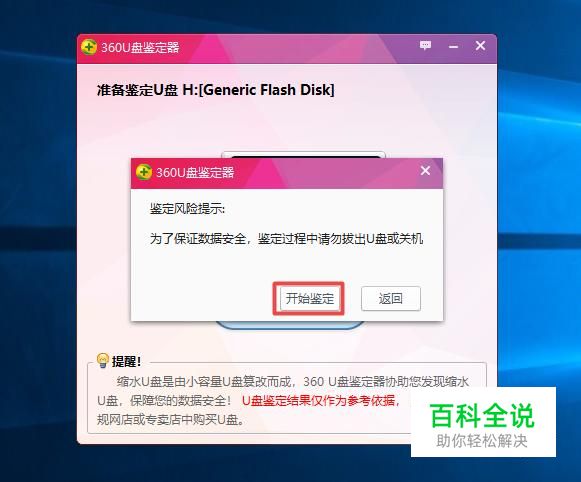Close the main 360U盘鉴定器 window
Viewport: 581px width, 482px height.
[x=480, y=46]
